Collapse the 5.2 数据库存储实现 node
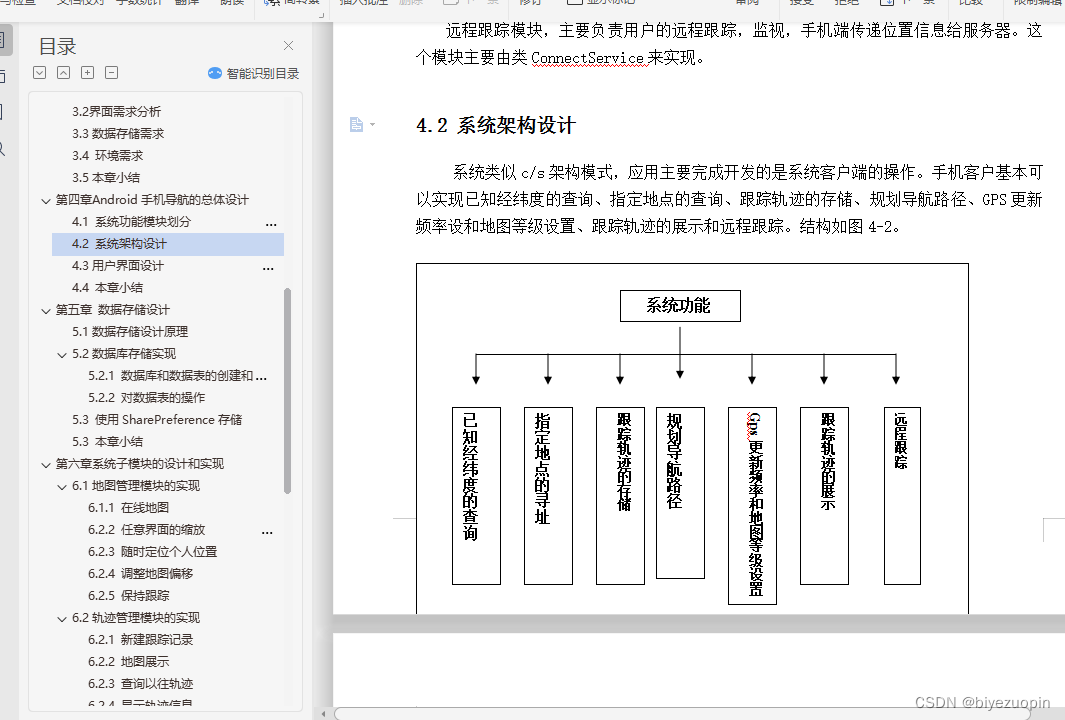Image resolution: width=1065 pixels, height=720 pixels. pos(62,355)
